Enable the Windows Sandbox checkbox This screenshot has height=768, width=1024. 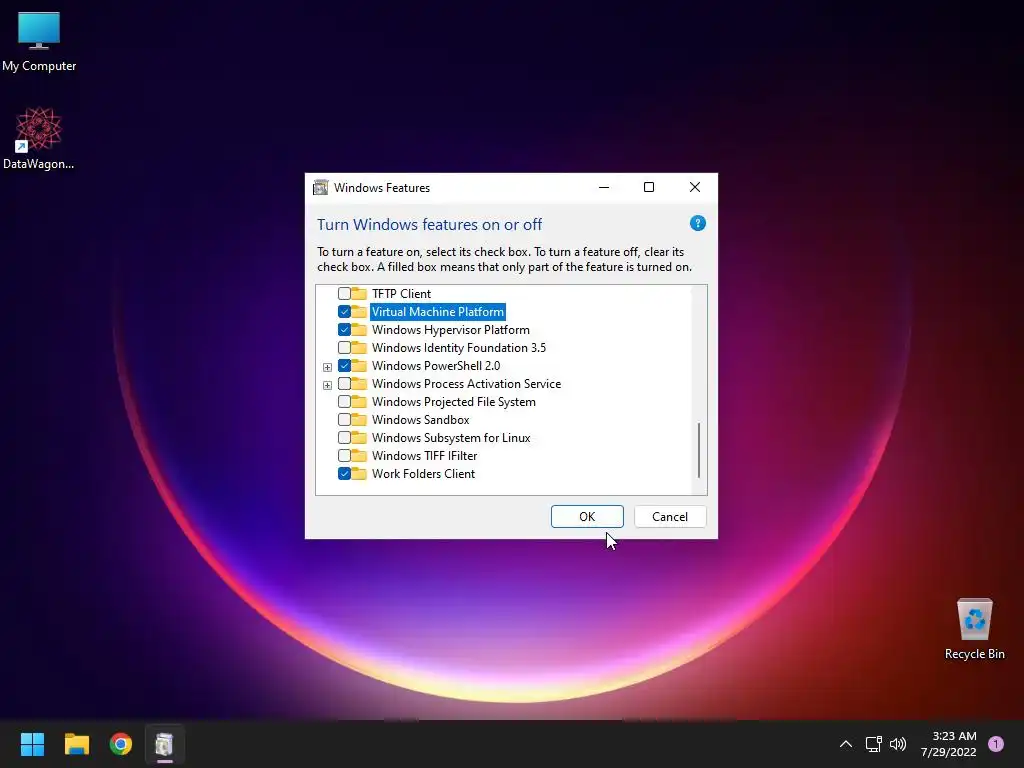click(344, 419)
